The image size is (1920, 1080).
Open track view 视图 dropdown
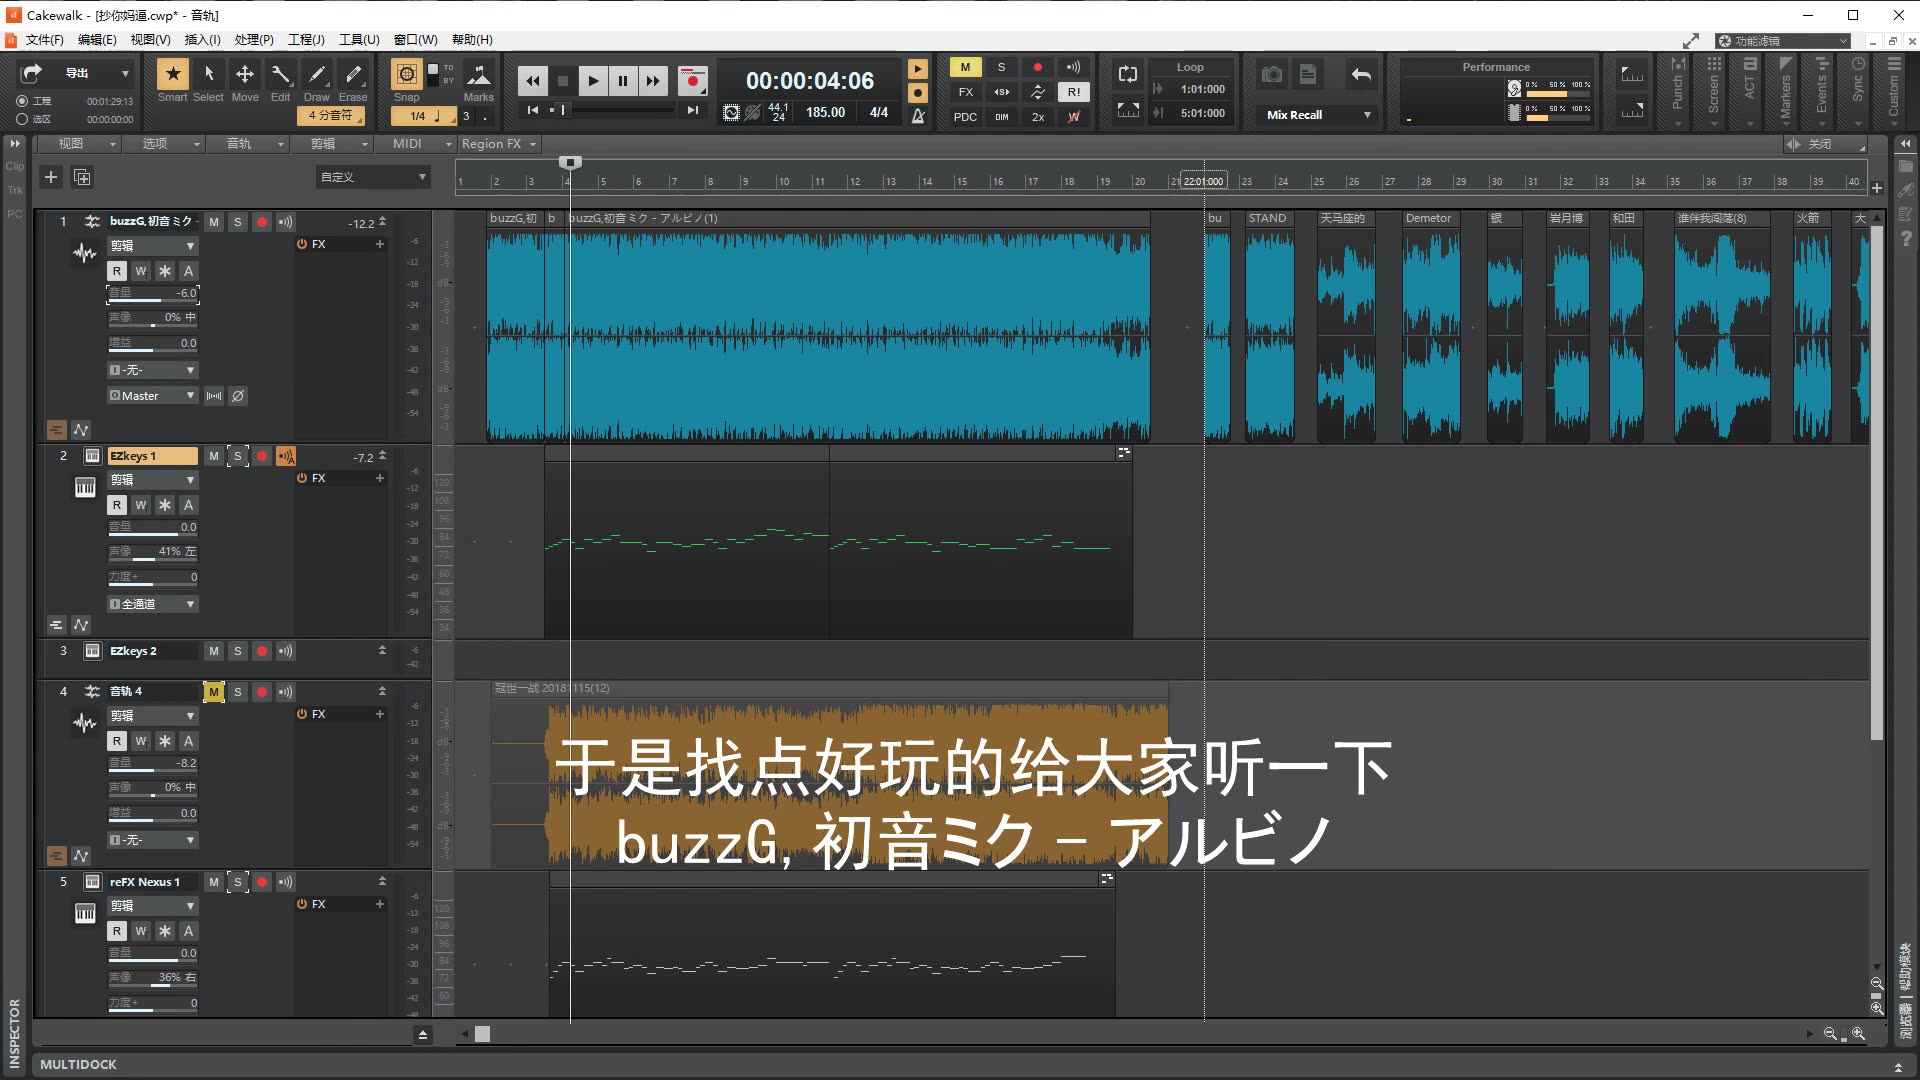[x=78, y=144]
